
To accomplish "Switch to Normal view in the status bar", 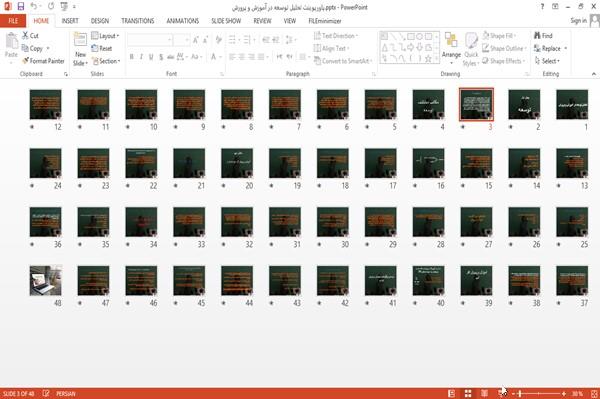I will [452, 393].
